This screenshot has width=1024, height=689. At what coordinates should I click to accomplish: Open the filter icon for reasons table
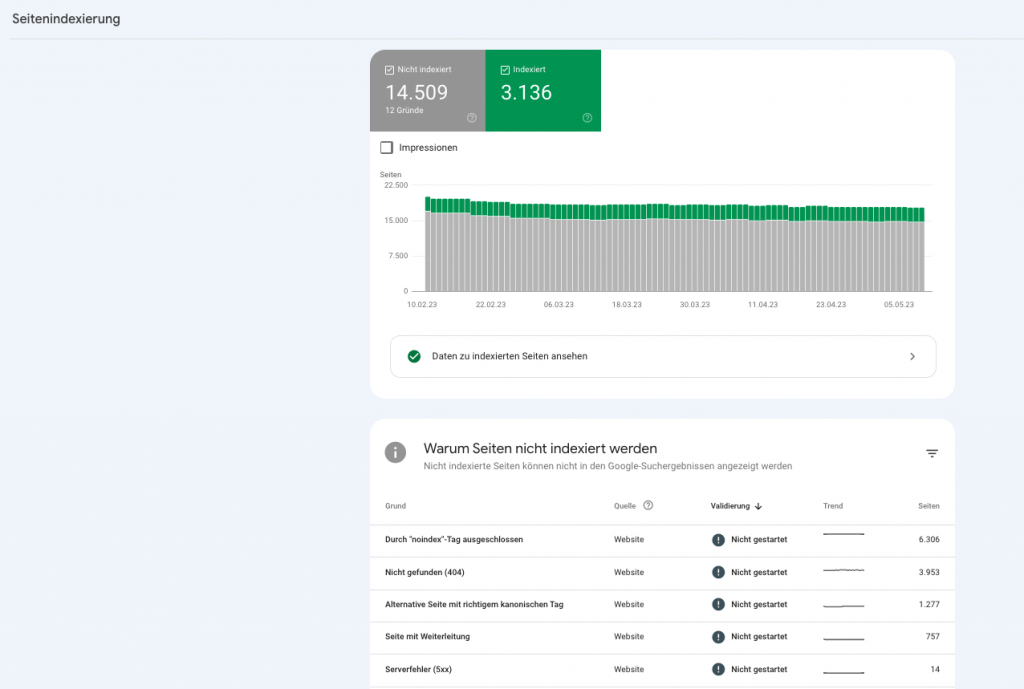(x=932, y=453)
